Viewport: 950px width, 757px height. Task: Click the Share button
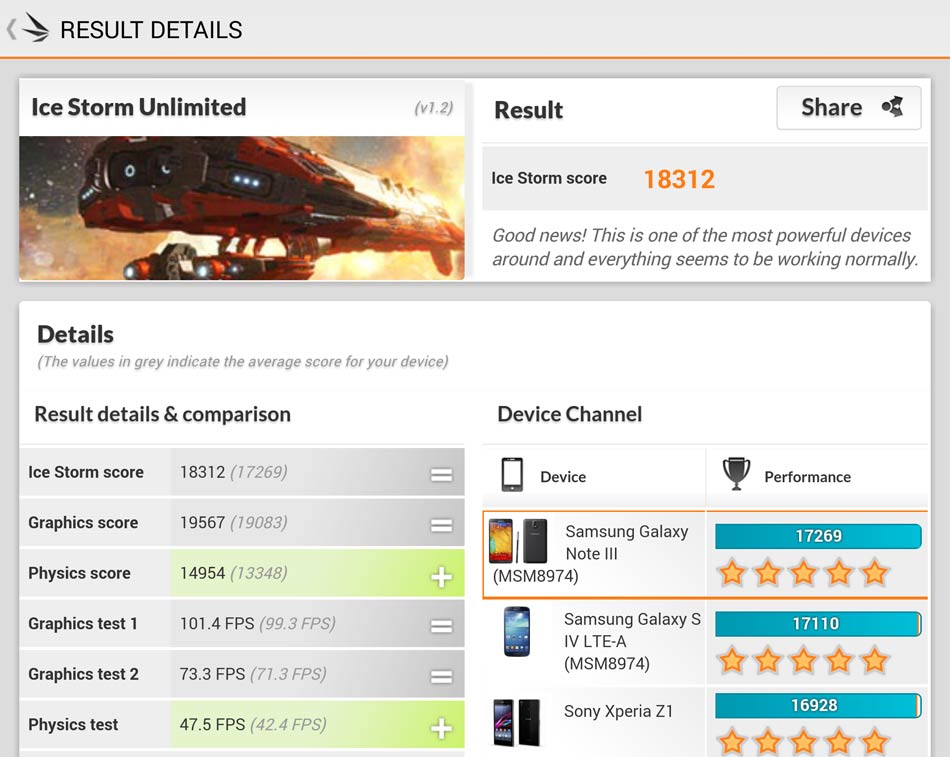(x=849, y=108)
